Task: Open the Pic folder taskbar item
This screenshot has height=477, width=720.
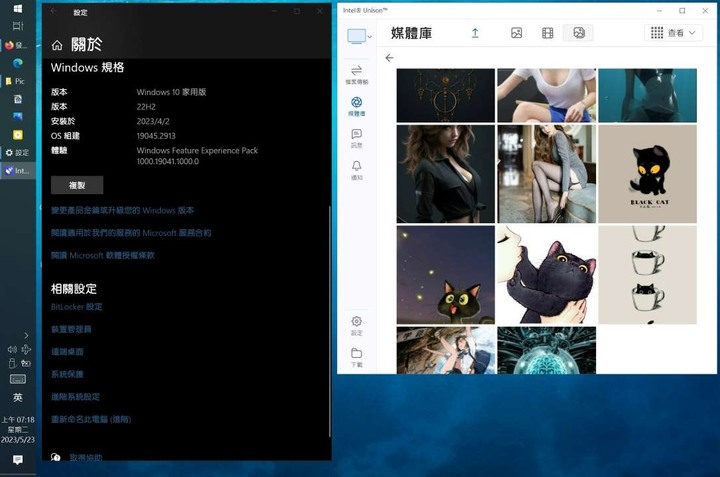Action: (x=16, y=81)
